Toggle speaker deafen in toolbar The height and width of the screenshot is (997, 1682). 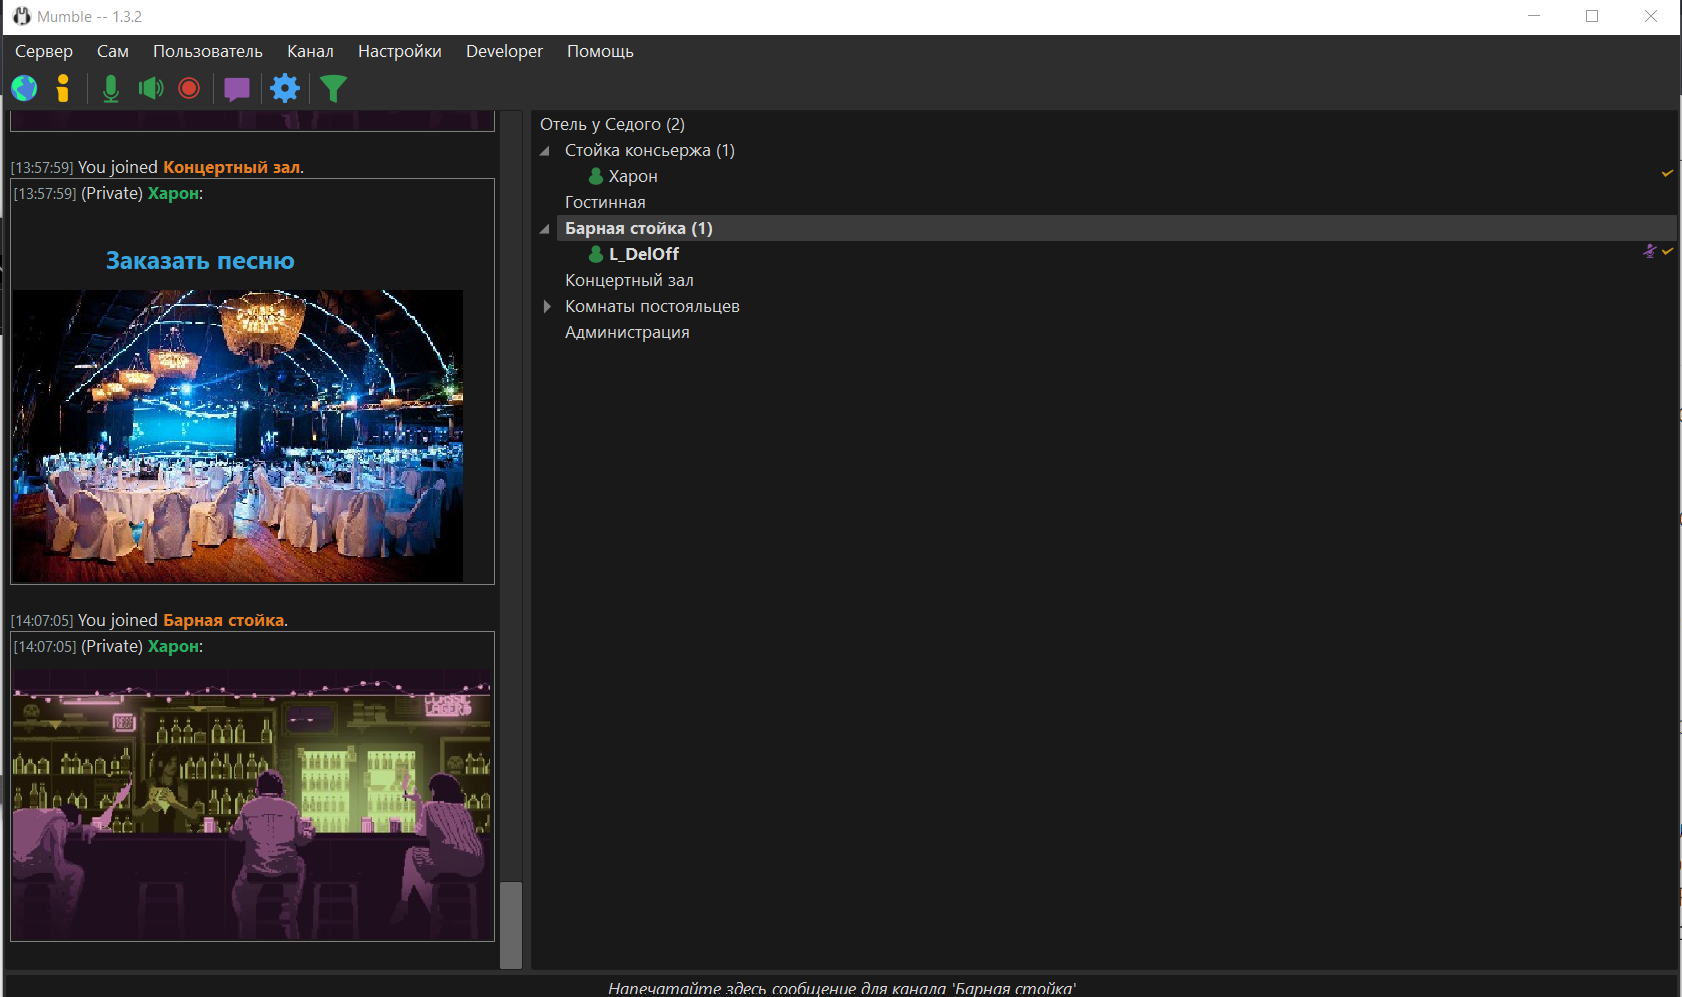click(x=151, y=89)
